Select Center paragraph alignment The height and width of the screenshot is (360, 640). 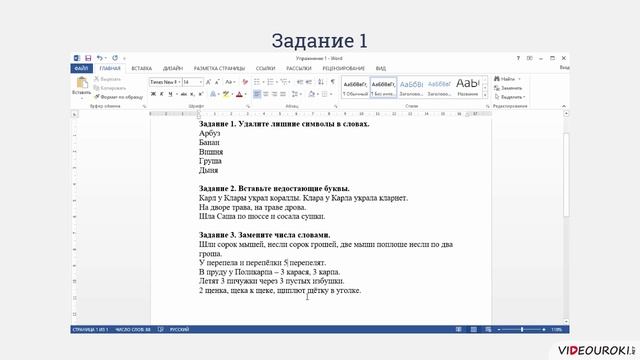click(x=266, y=94)
